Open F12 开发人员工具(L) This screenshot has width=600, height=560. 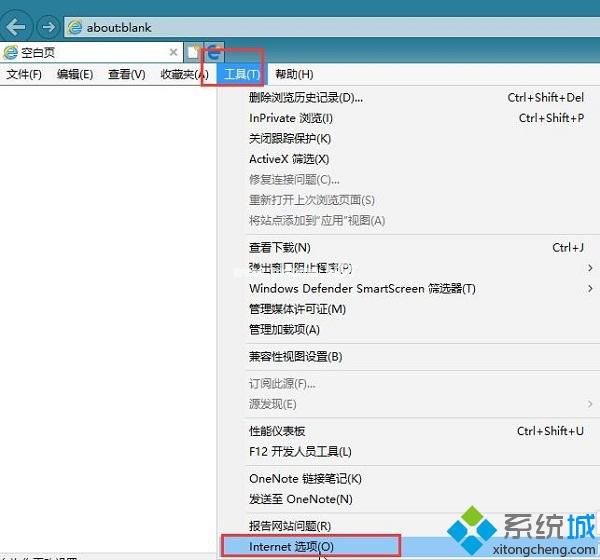(408, 452)
